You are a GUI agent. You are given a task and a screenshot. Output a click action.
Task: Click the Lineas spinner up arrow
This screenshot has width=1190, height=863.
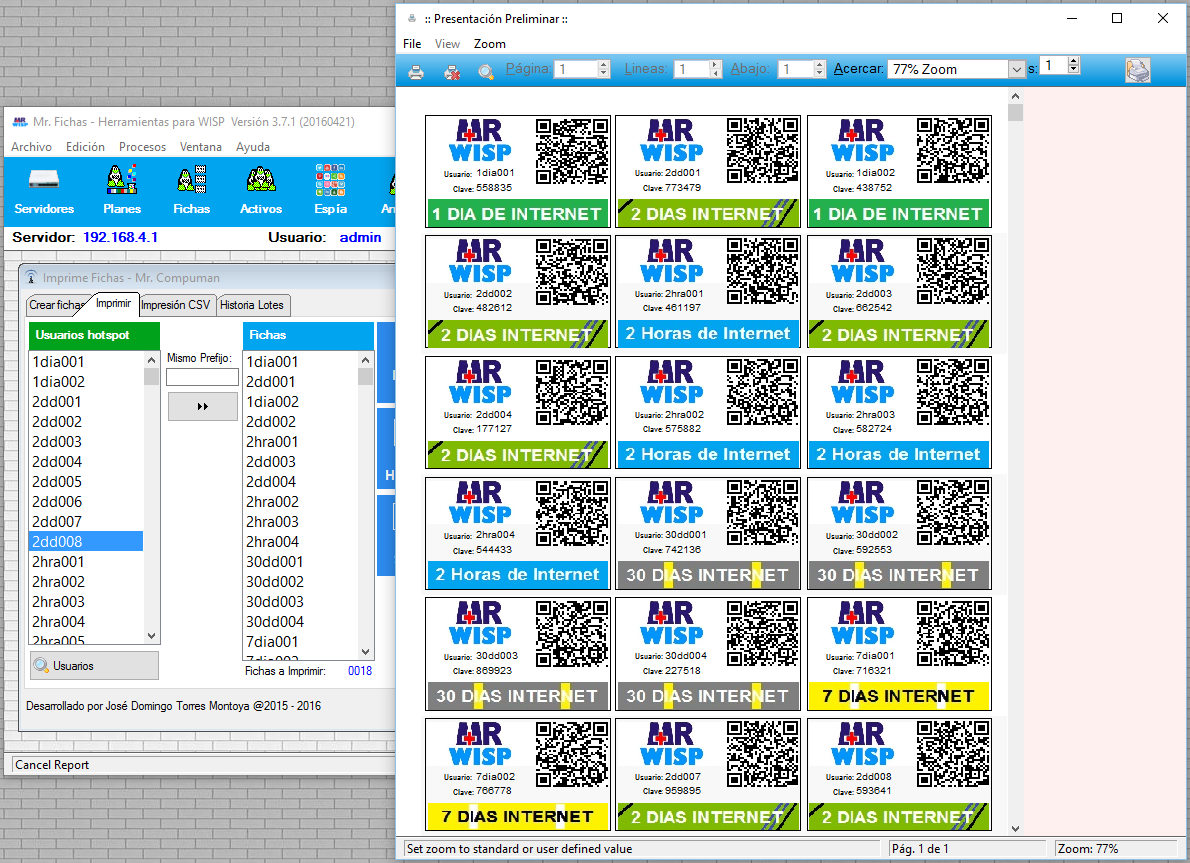[715, 66]
